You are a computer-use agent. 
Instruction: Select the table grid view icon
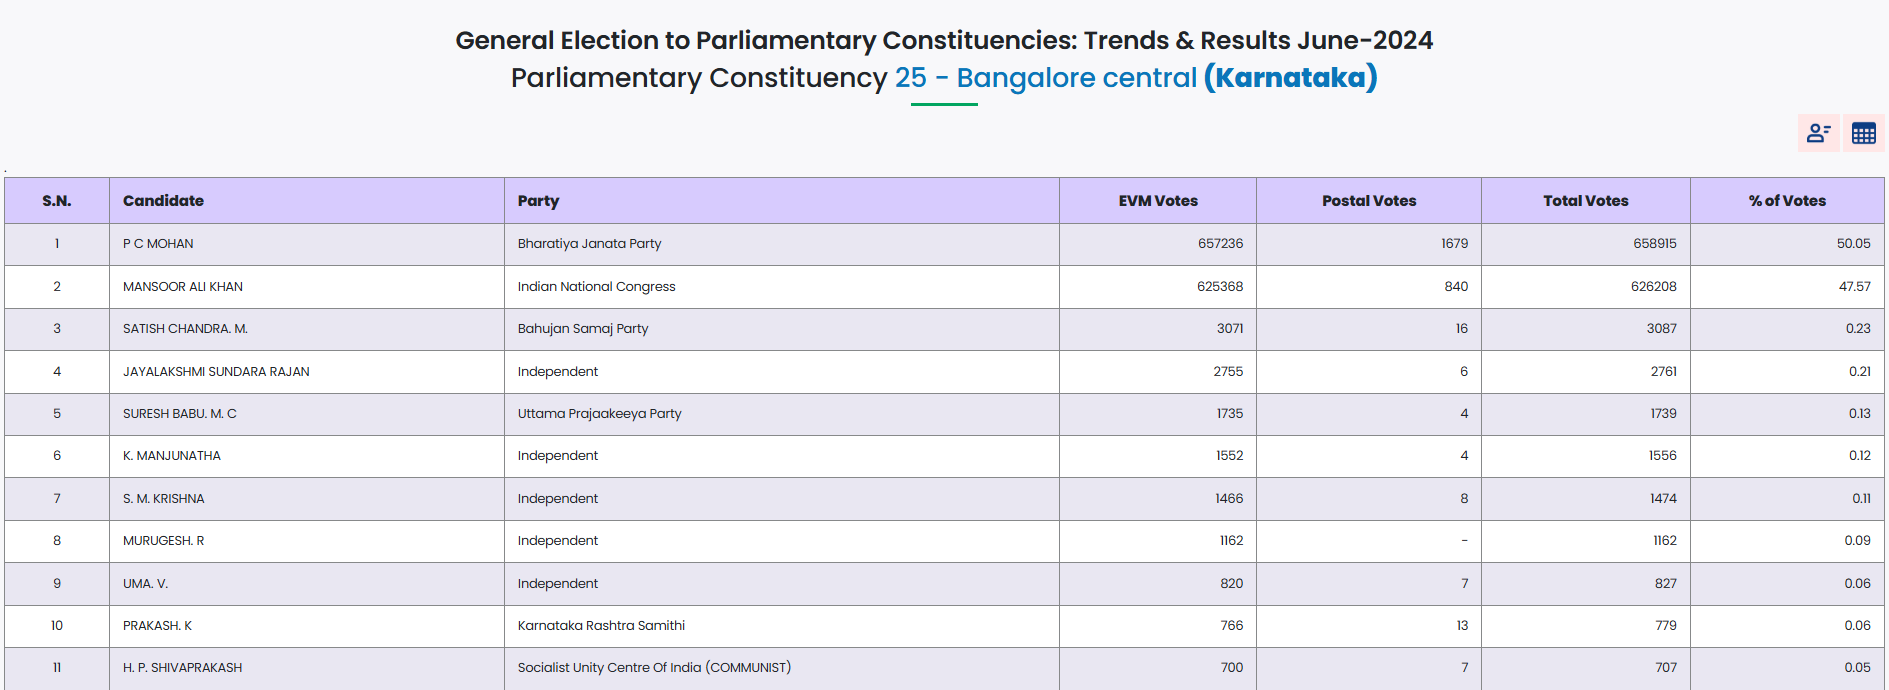coord(1863,133)
